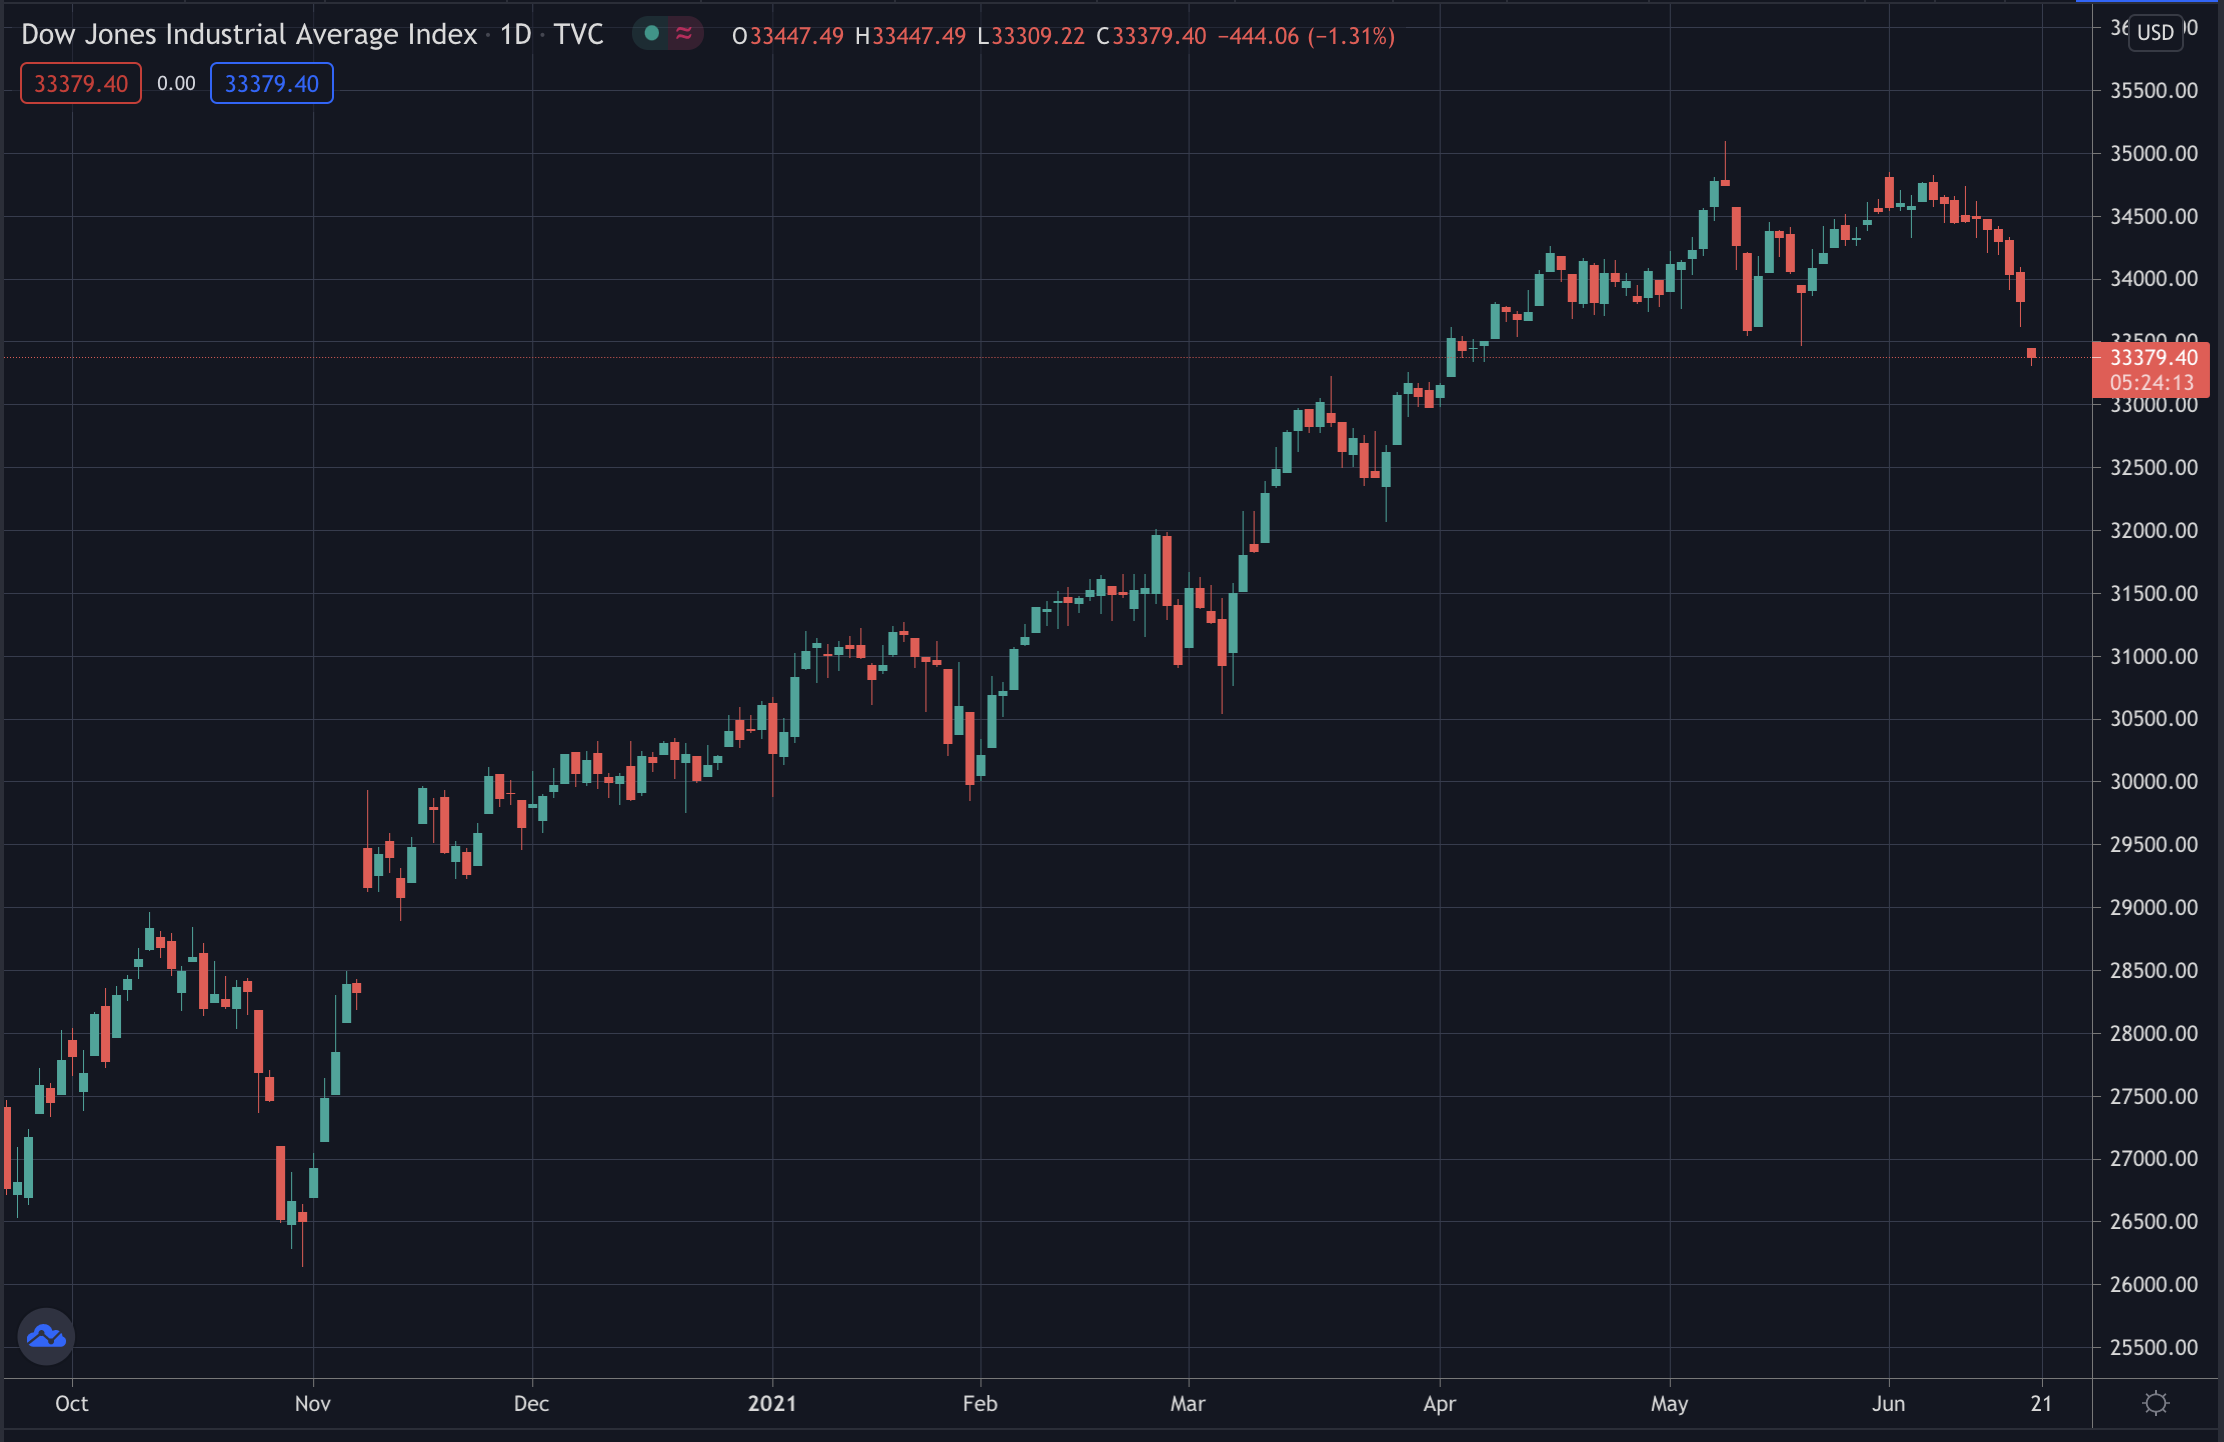
Task: Click the 25500.00 price axis label
Action: [x=2153, y=1347]
